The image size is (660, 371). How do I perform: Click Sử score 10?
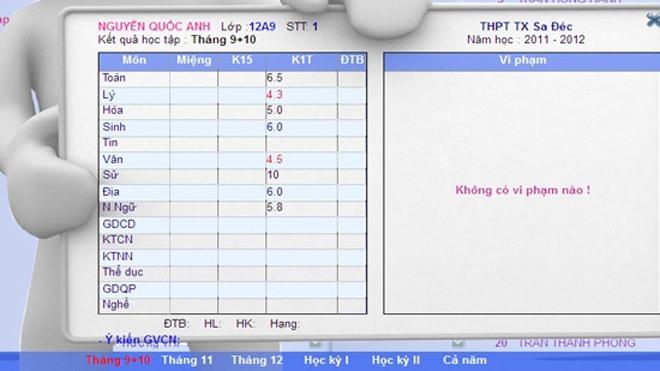[x=273, y=175]
